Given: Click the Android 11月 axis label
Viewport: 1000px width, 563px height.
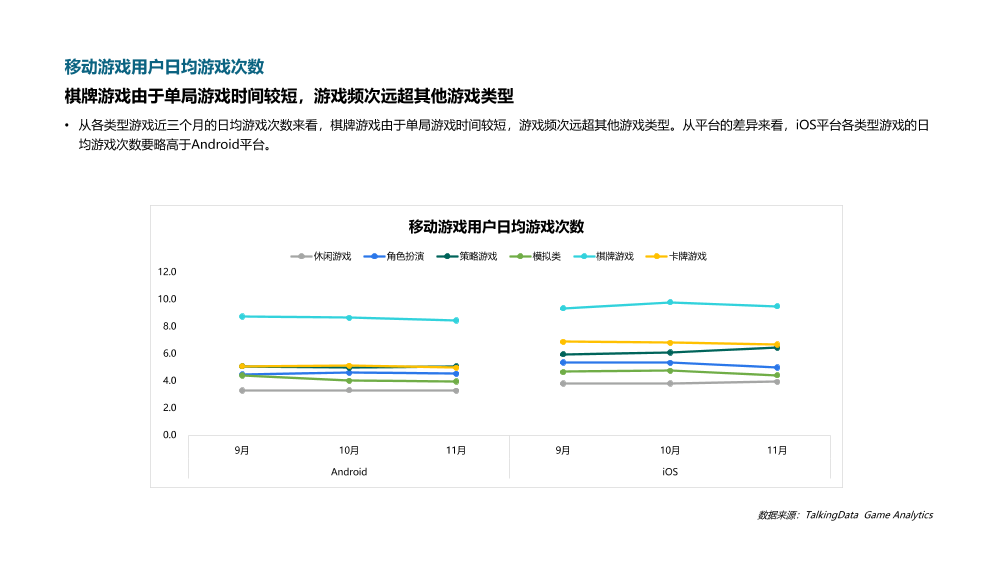Looking at the screenshot, I should pyautogui.click(x=456, y=450).
